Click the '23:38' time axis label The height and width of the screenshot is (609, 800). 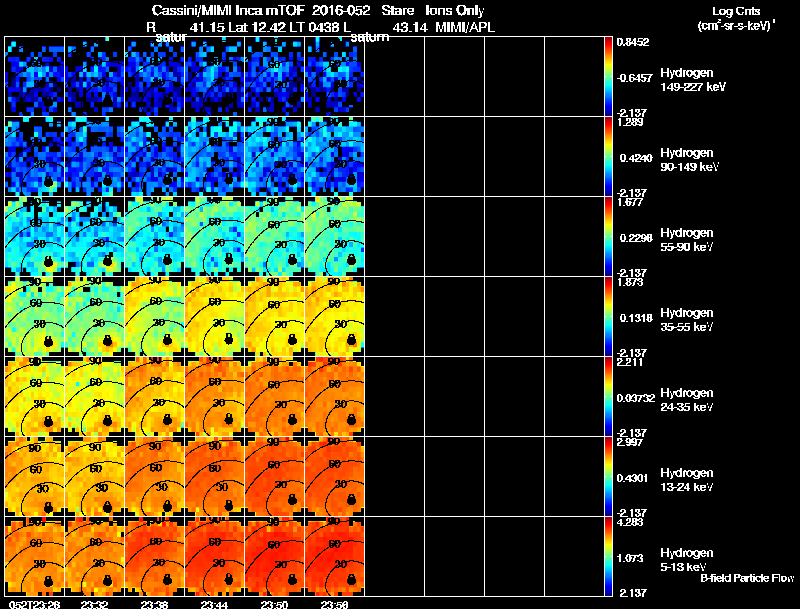coord(155,605)
